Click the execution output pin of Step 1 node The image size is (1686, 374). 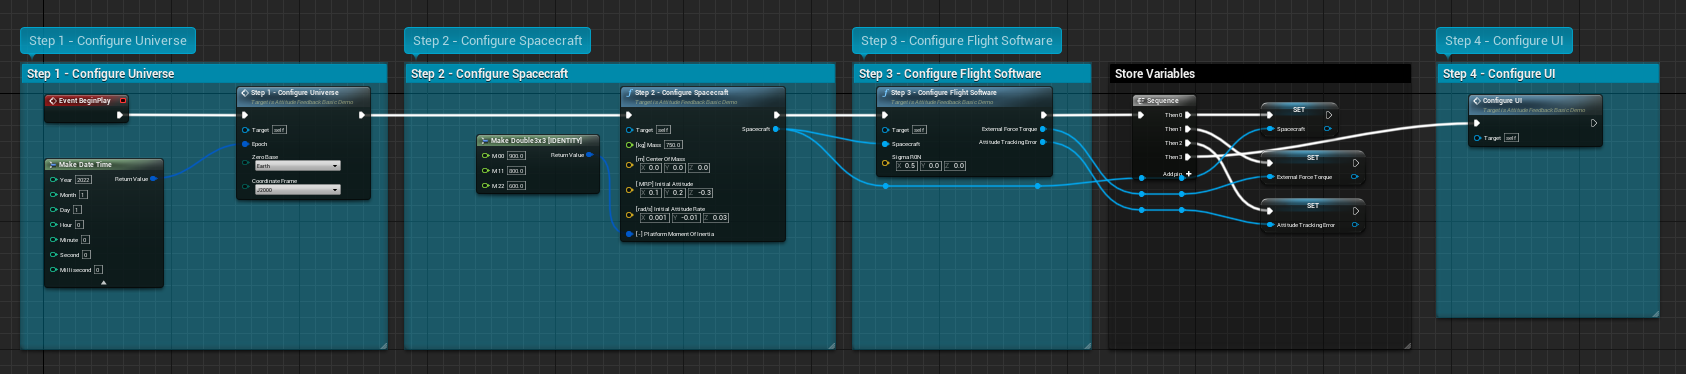point(362,115)
